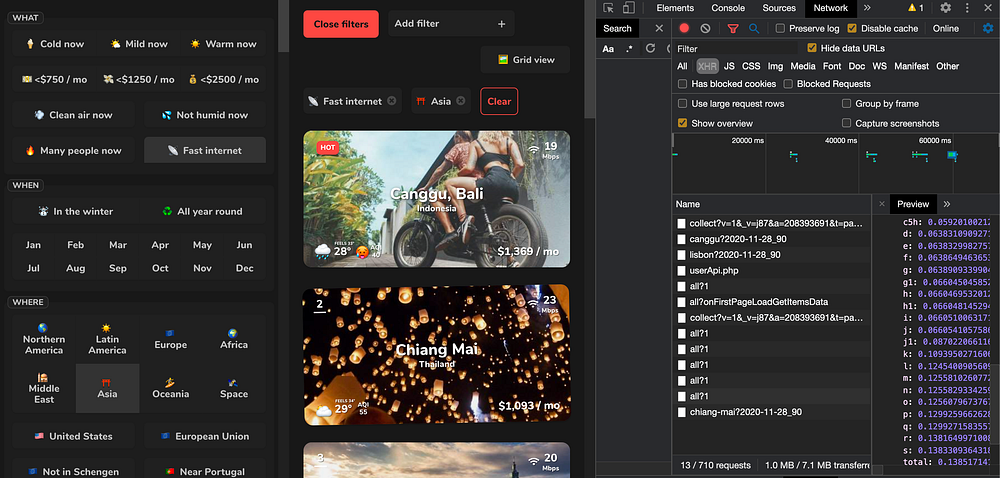The height and width of the screenshot is (478, 1000).
Task: Open DevTools three-dot menu
Action: click(967, 8)
